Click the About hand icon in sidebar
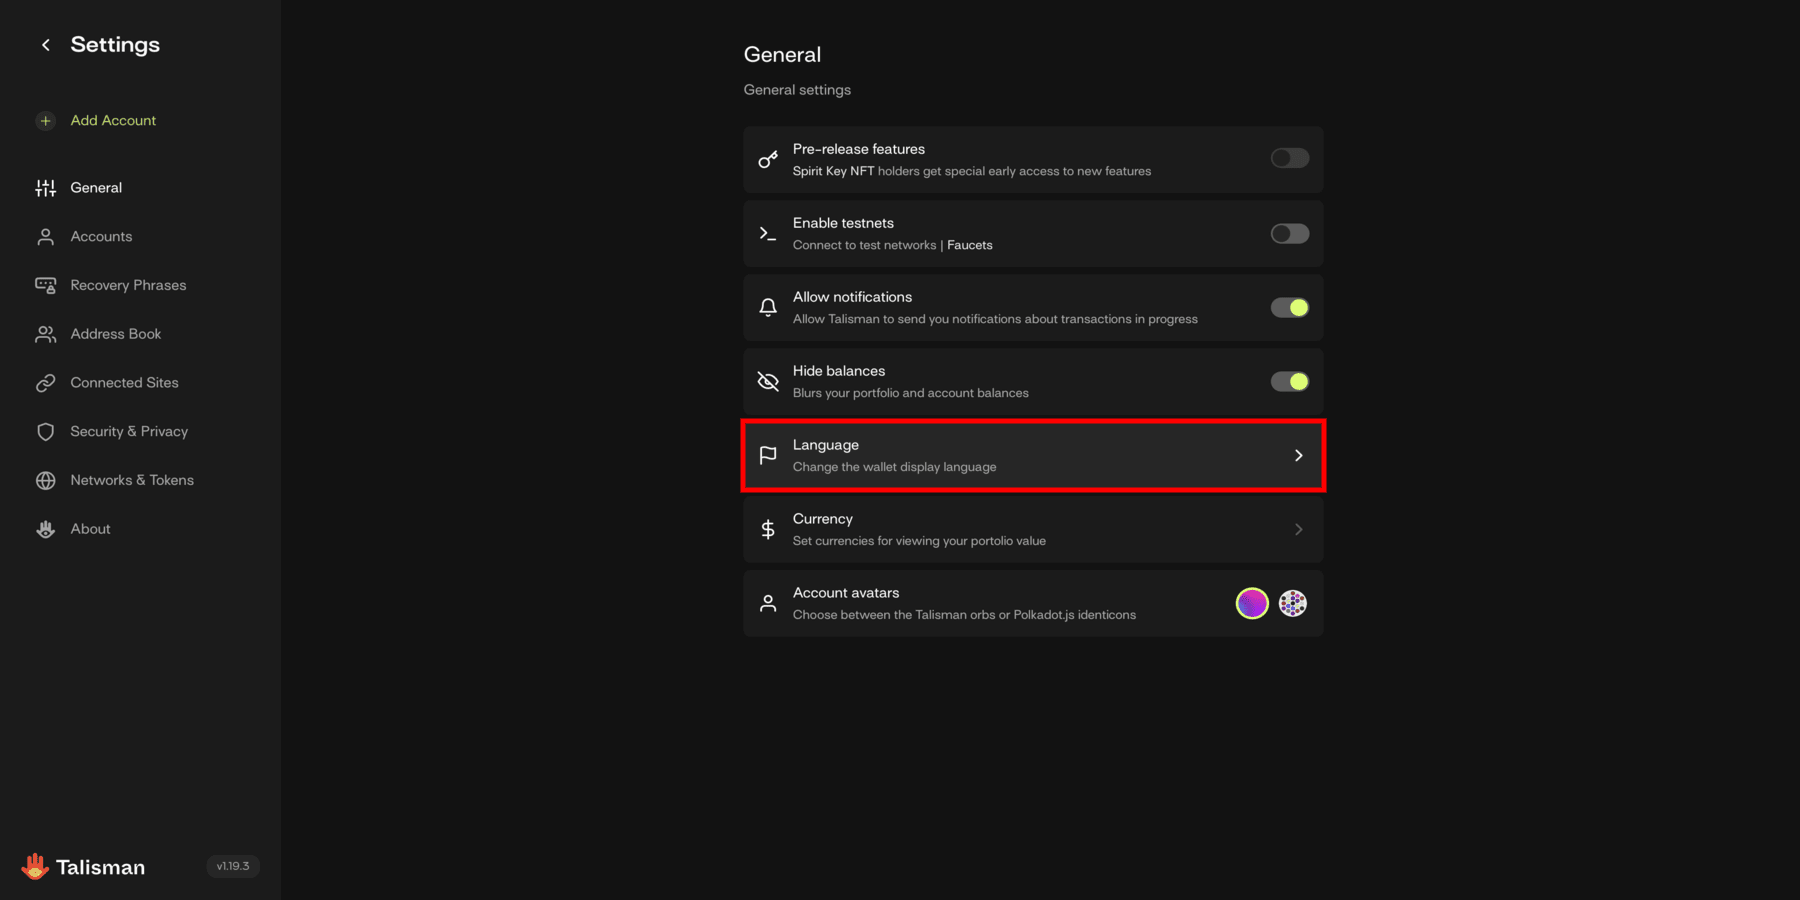The height and width of the screenshot is (900, 1800). point(46,529)
